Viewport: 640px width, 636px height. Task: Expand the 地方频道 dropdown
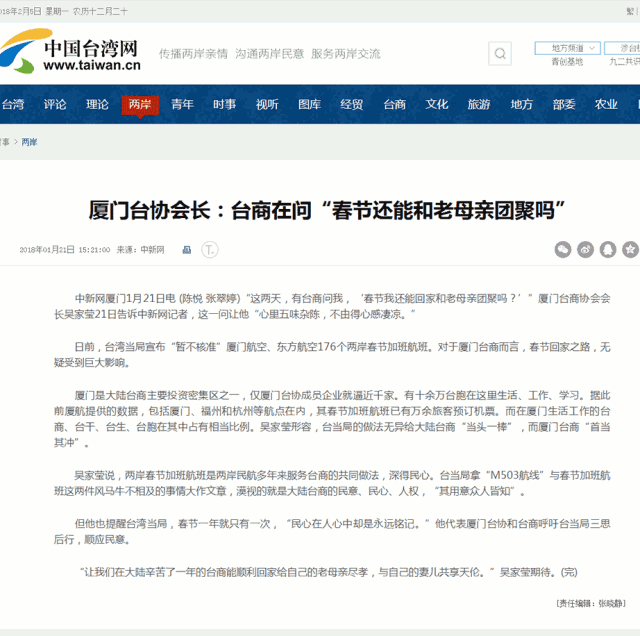[x=567, y=47]
